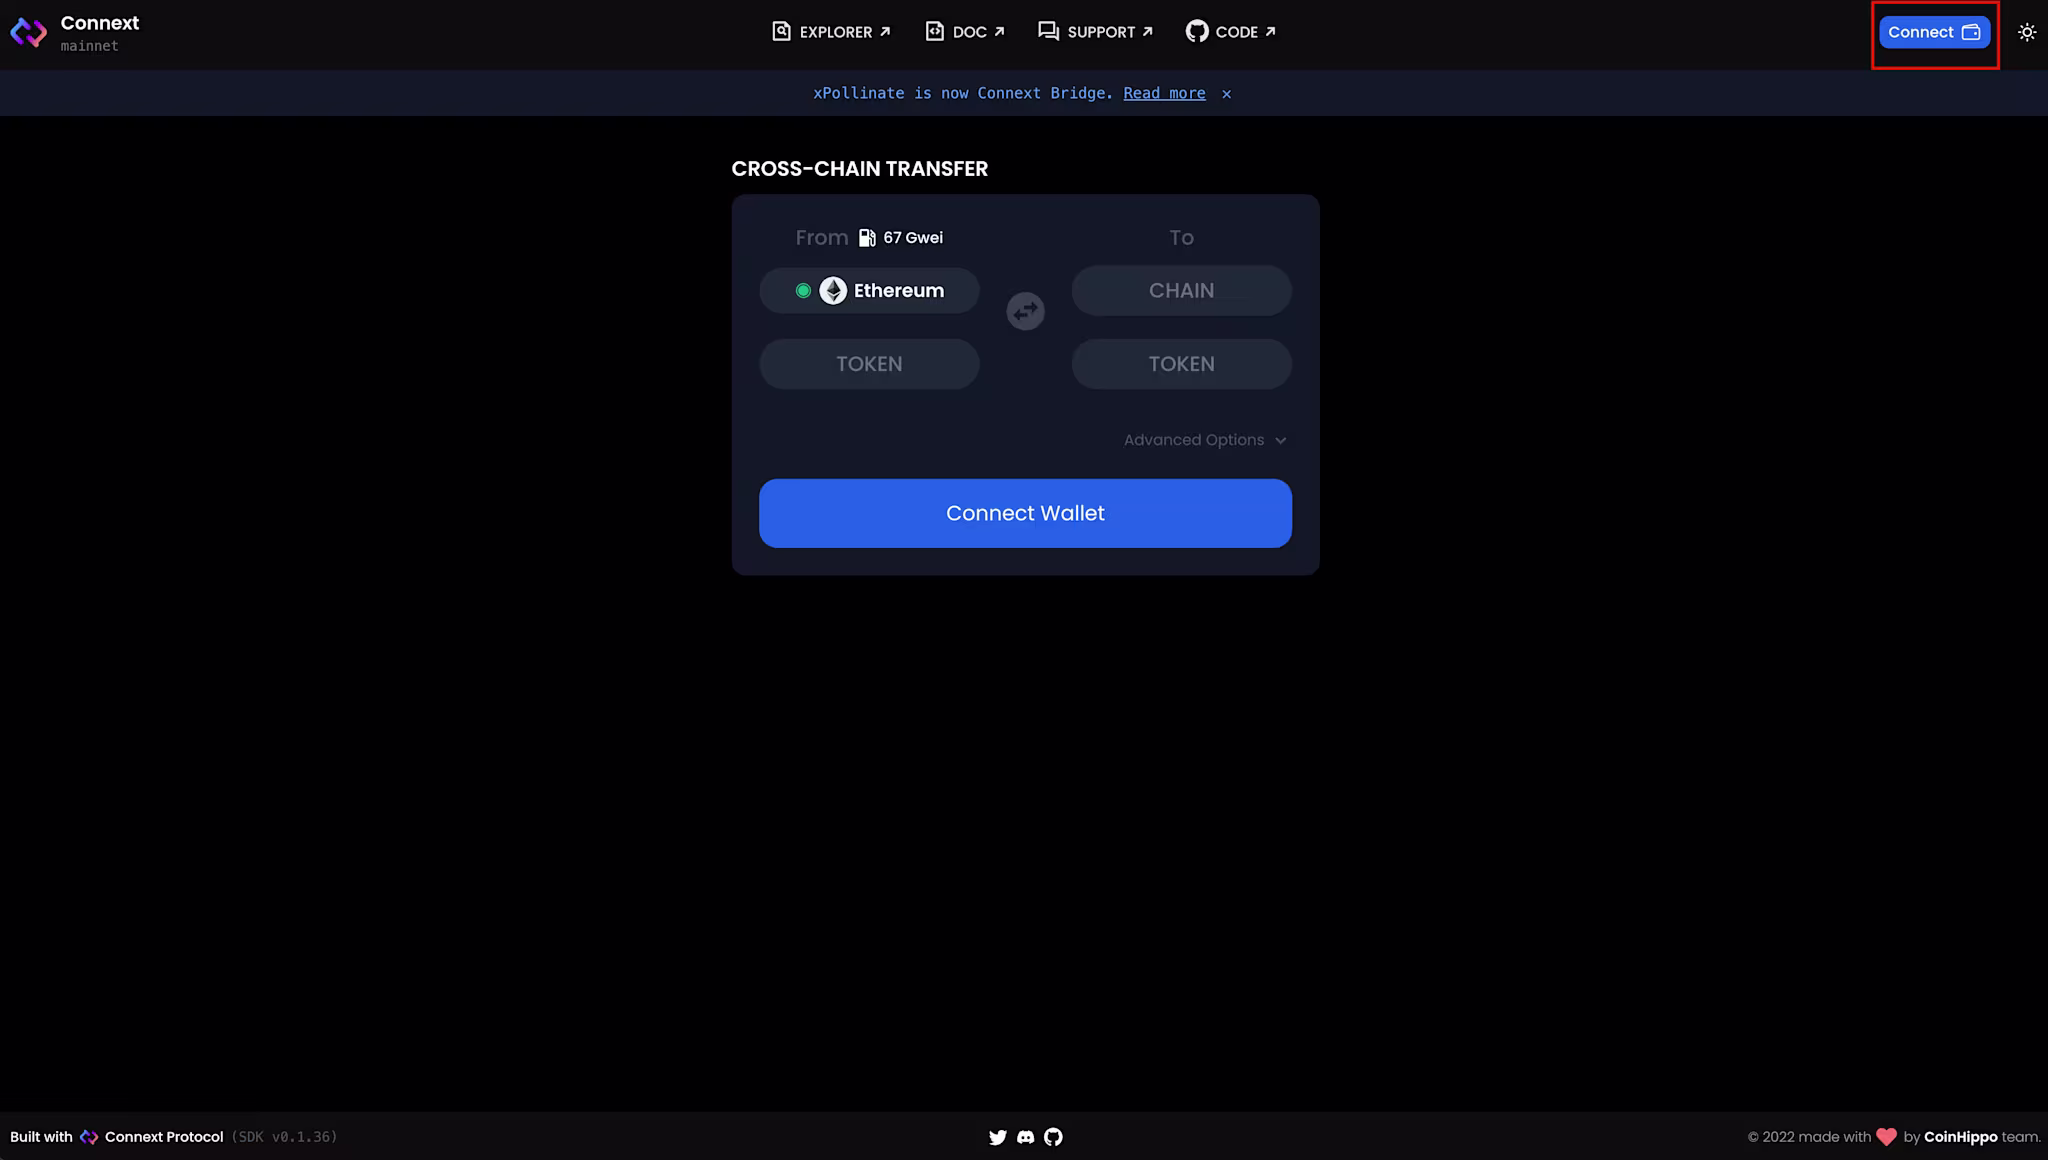Open destination CHAIN selector
Viewport: 2048px width, 1160px height.
[x=1181, y=291]
